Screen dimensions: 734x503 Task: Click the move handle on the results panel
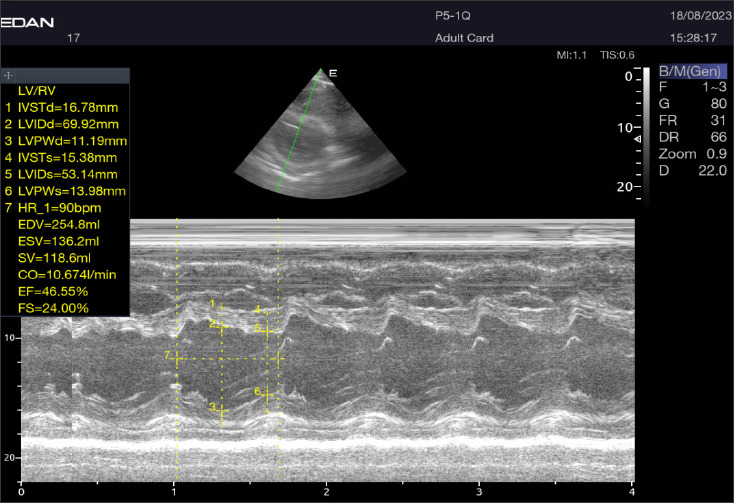click(x=9, y=76)
